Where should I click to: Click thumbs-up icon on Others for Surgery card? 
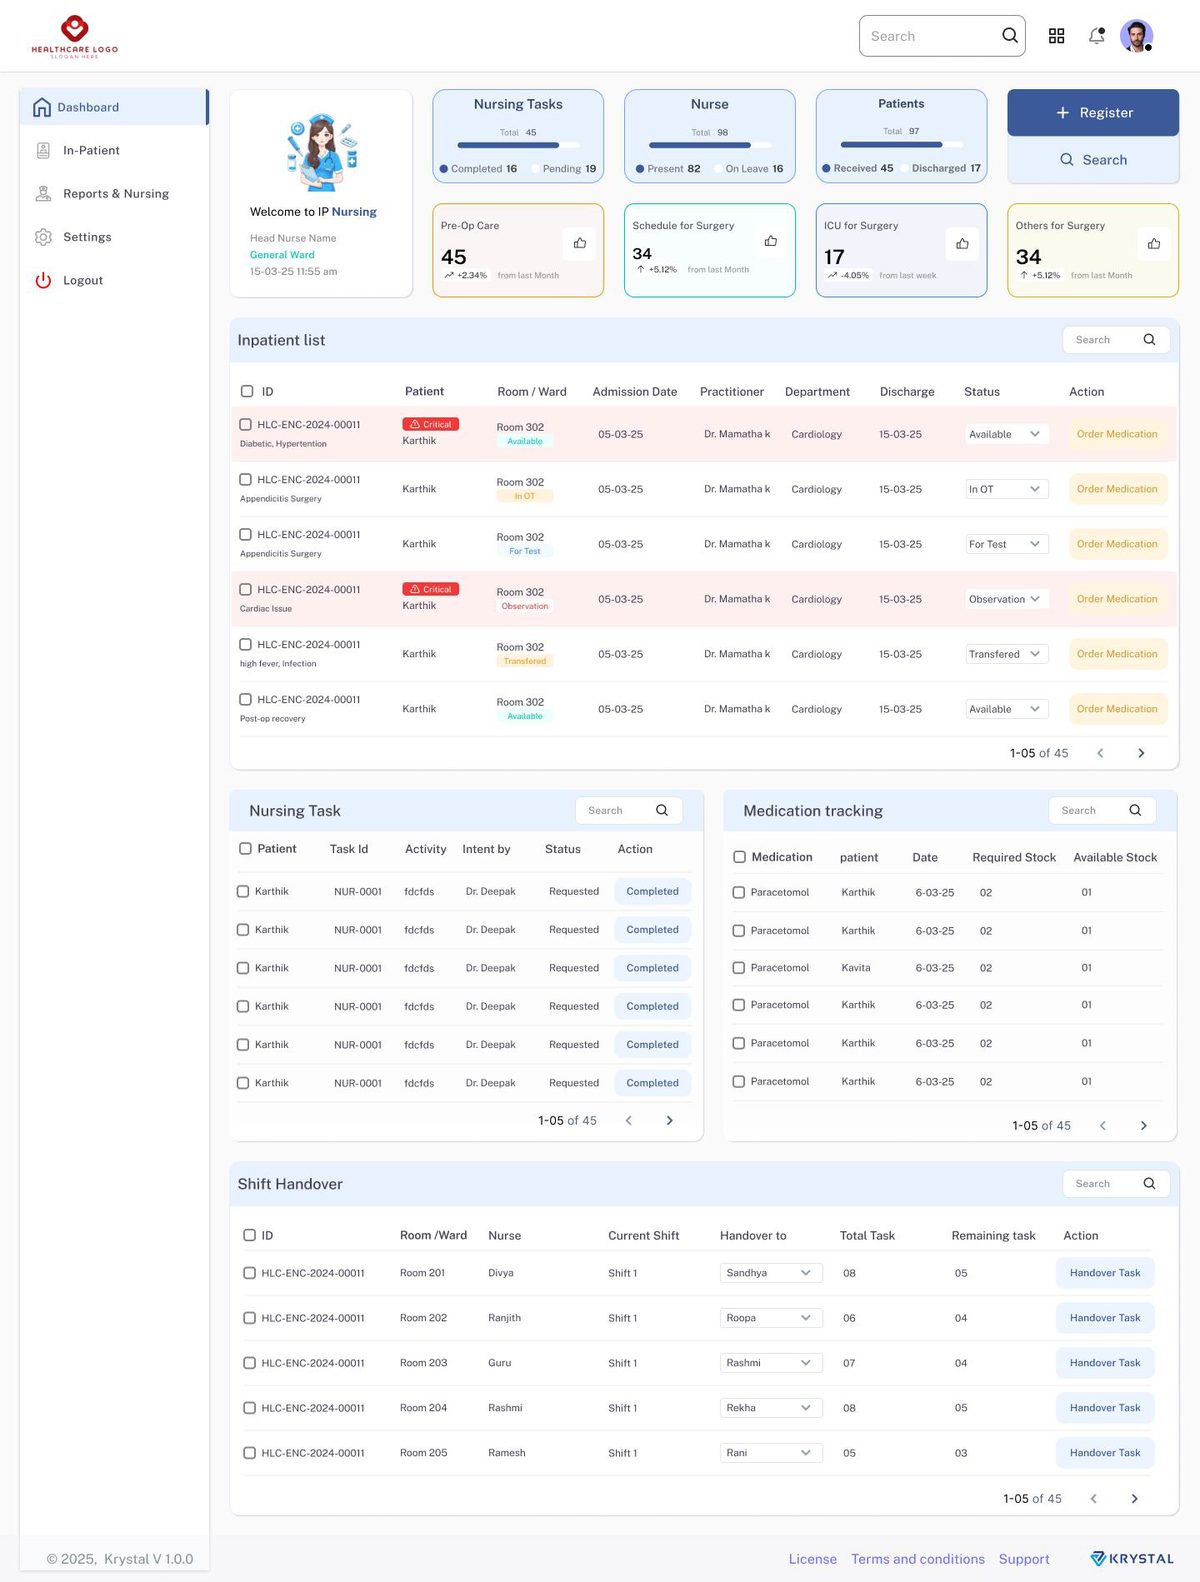click(1154, 243)
